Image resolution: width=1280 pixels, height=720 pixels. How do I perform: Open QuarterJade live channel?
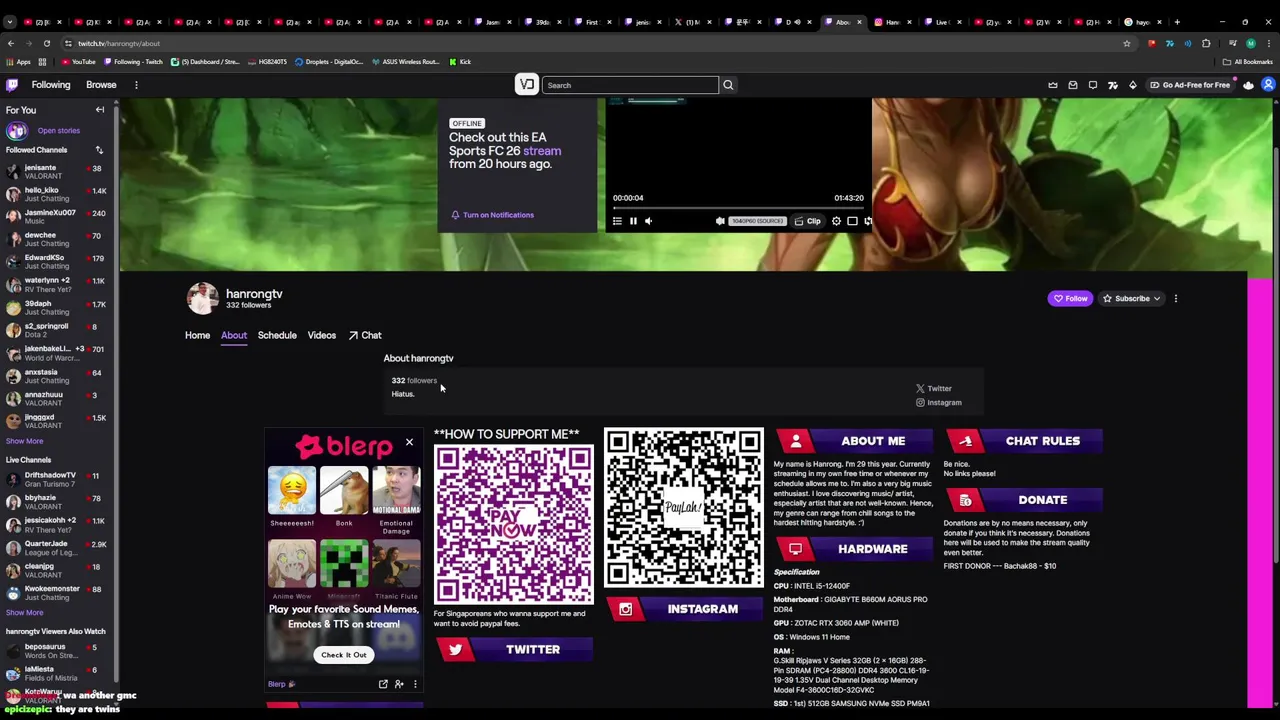[x=57, y=548]
